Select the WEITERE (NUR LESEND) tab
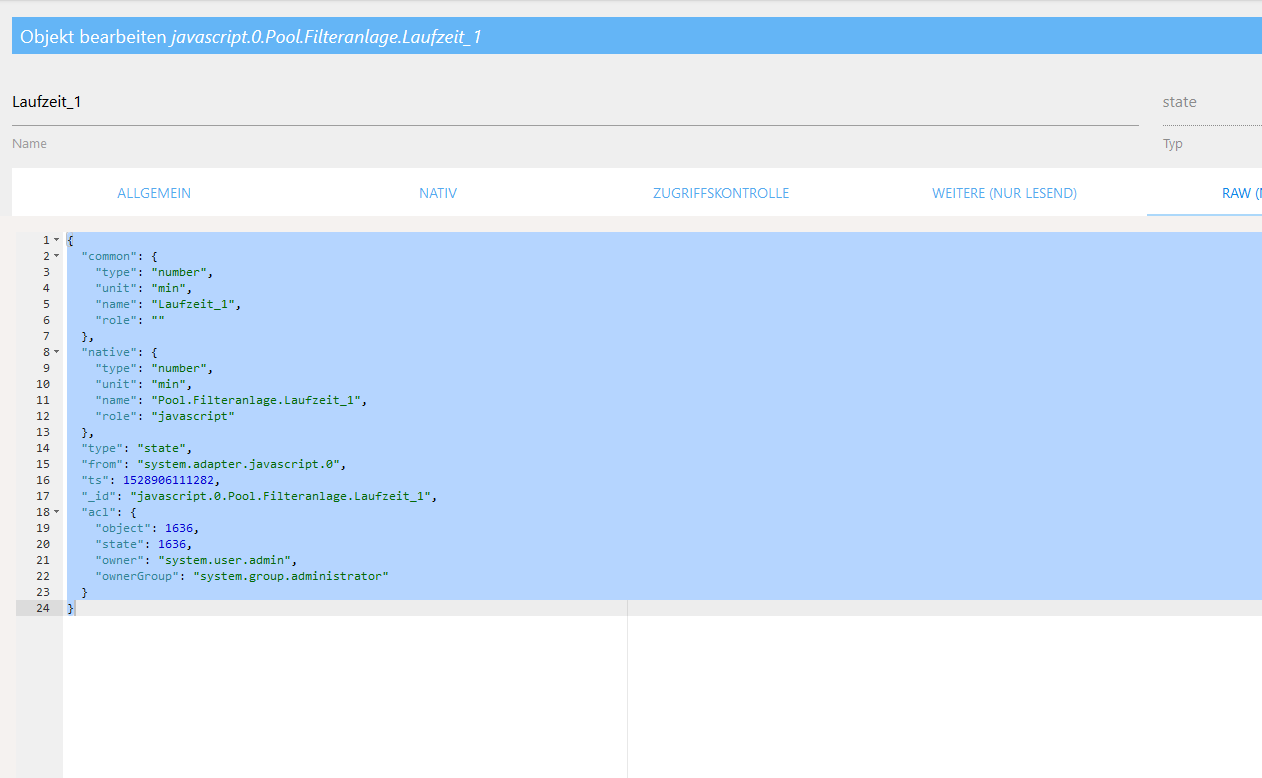Image resolution: width=1262 pixels, height=778 pixels. (x=1004, y=193)
